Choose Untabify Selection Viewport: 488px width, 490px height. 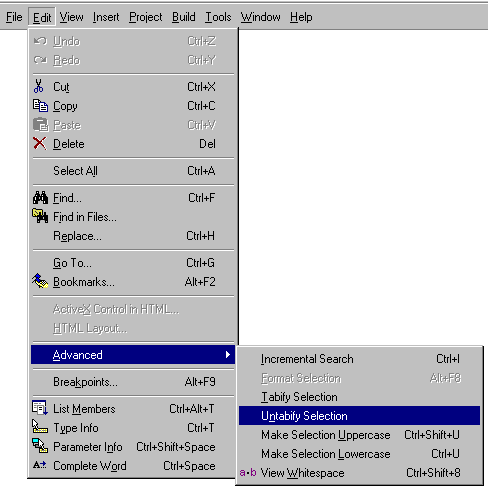pos(359,416)
